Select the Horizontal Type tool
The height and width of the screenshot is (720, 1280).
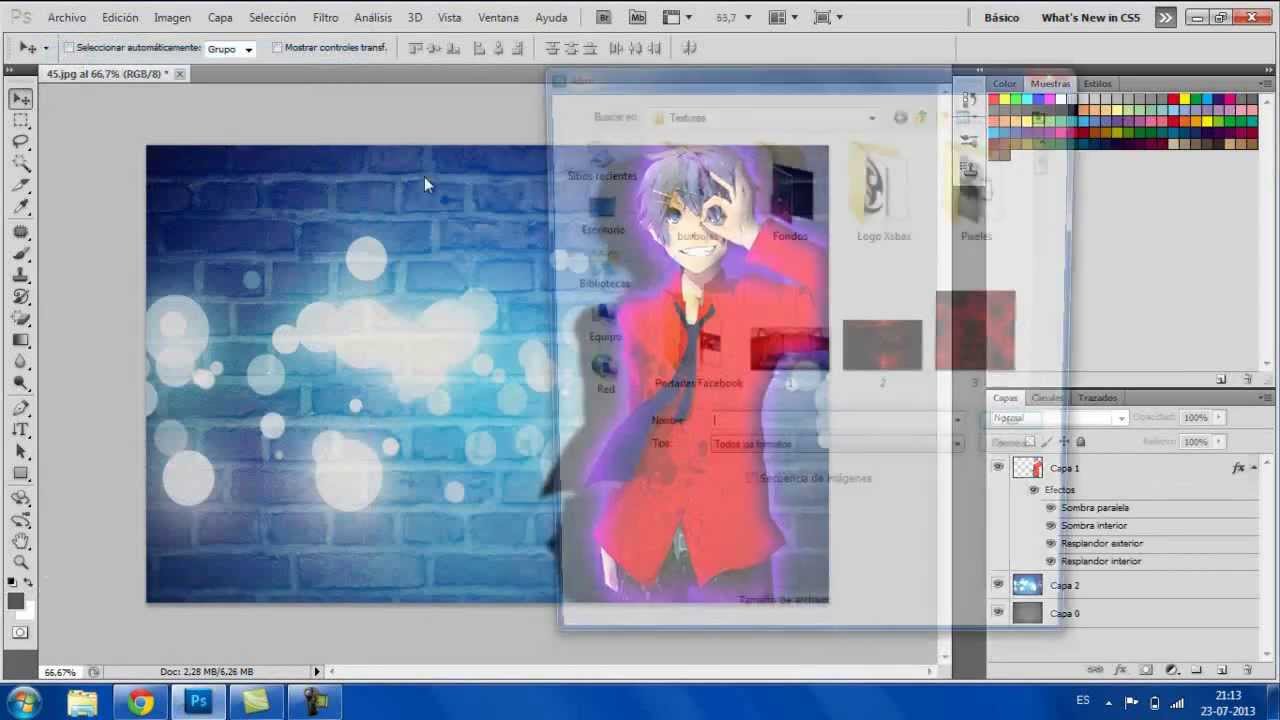[x=21, y=430]
